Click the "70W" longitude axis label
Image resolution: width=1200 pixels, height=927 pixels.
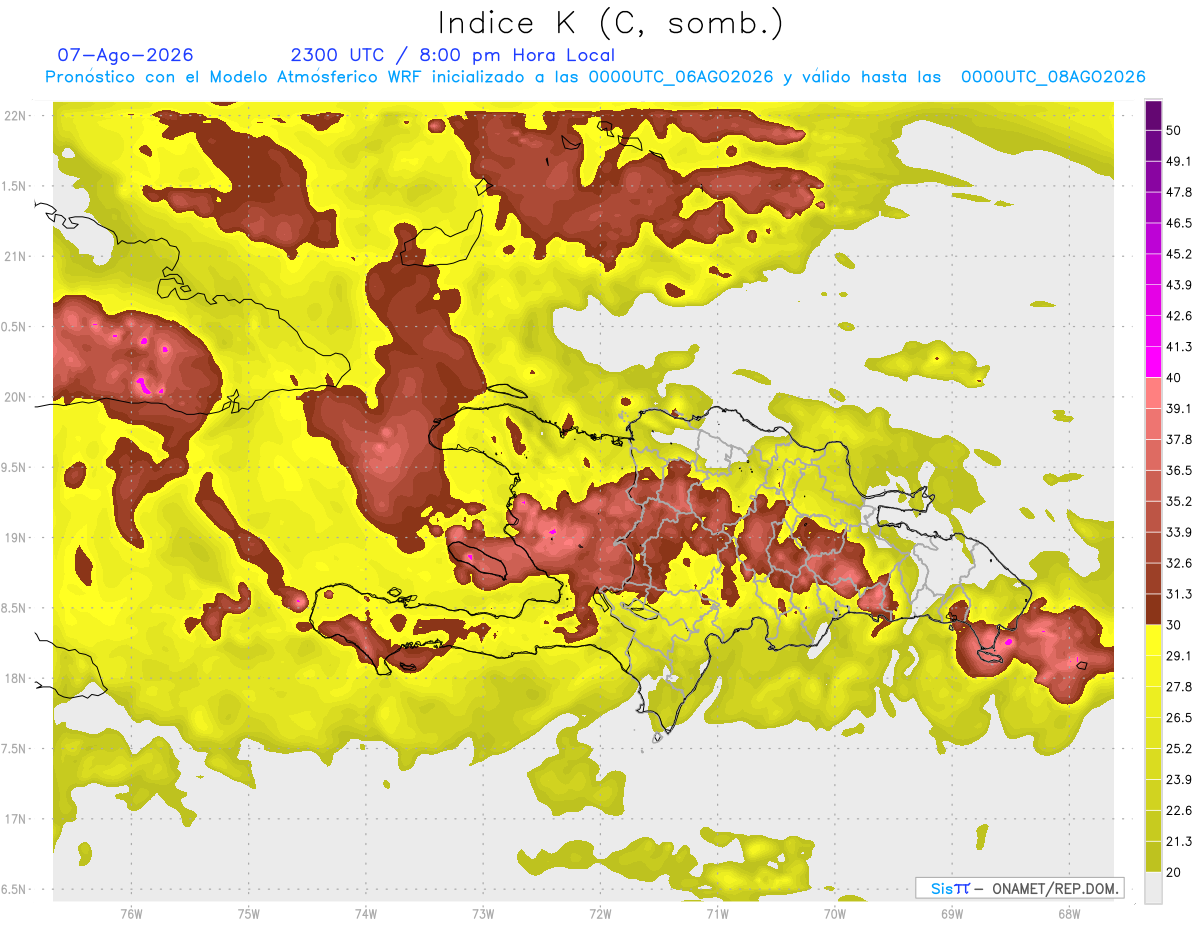(x=834, y=913)
